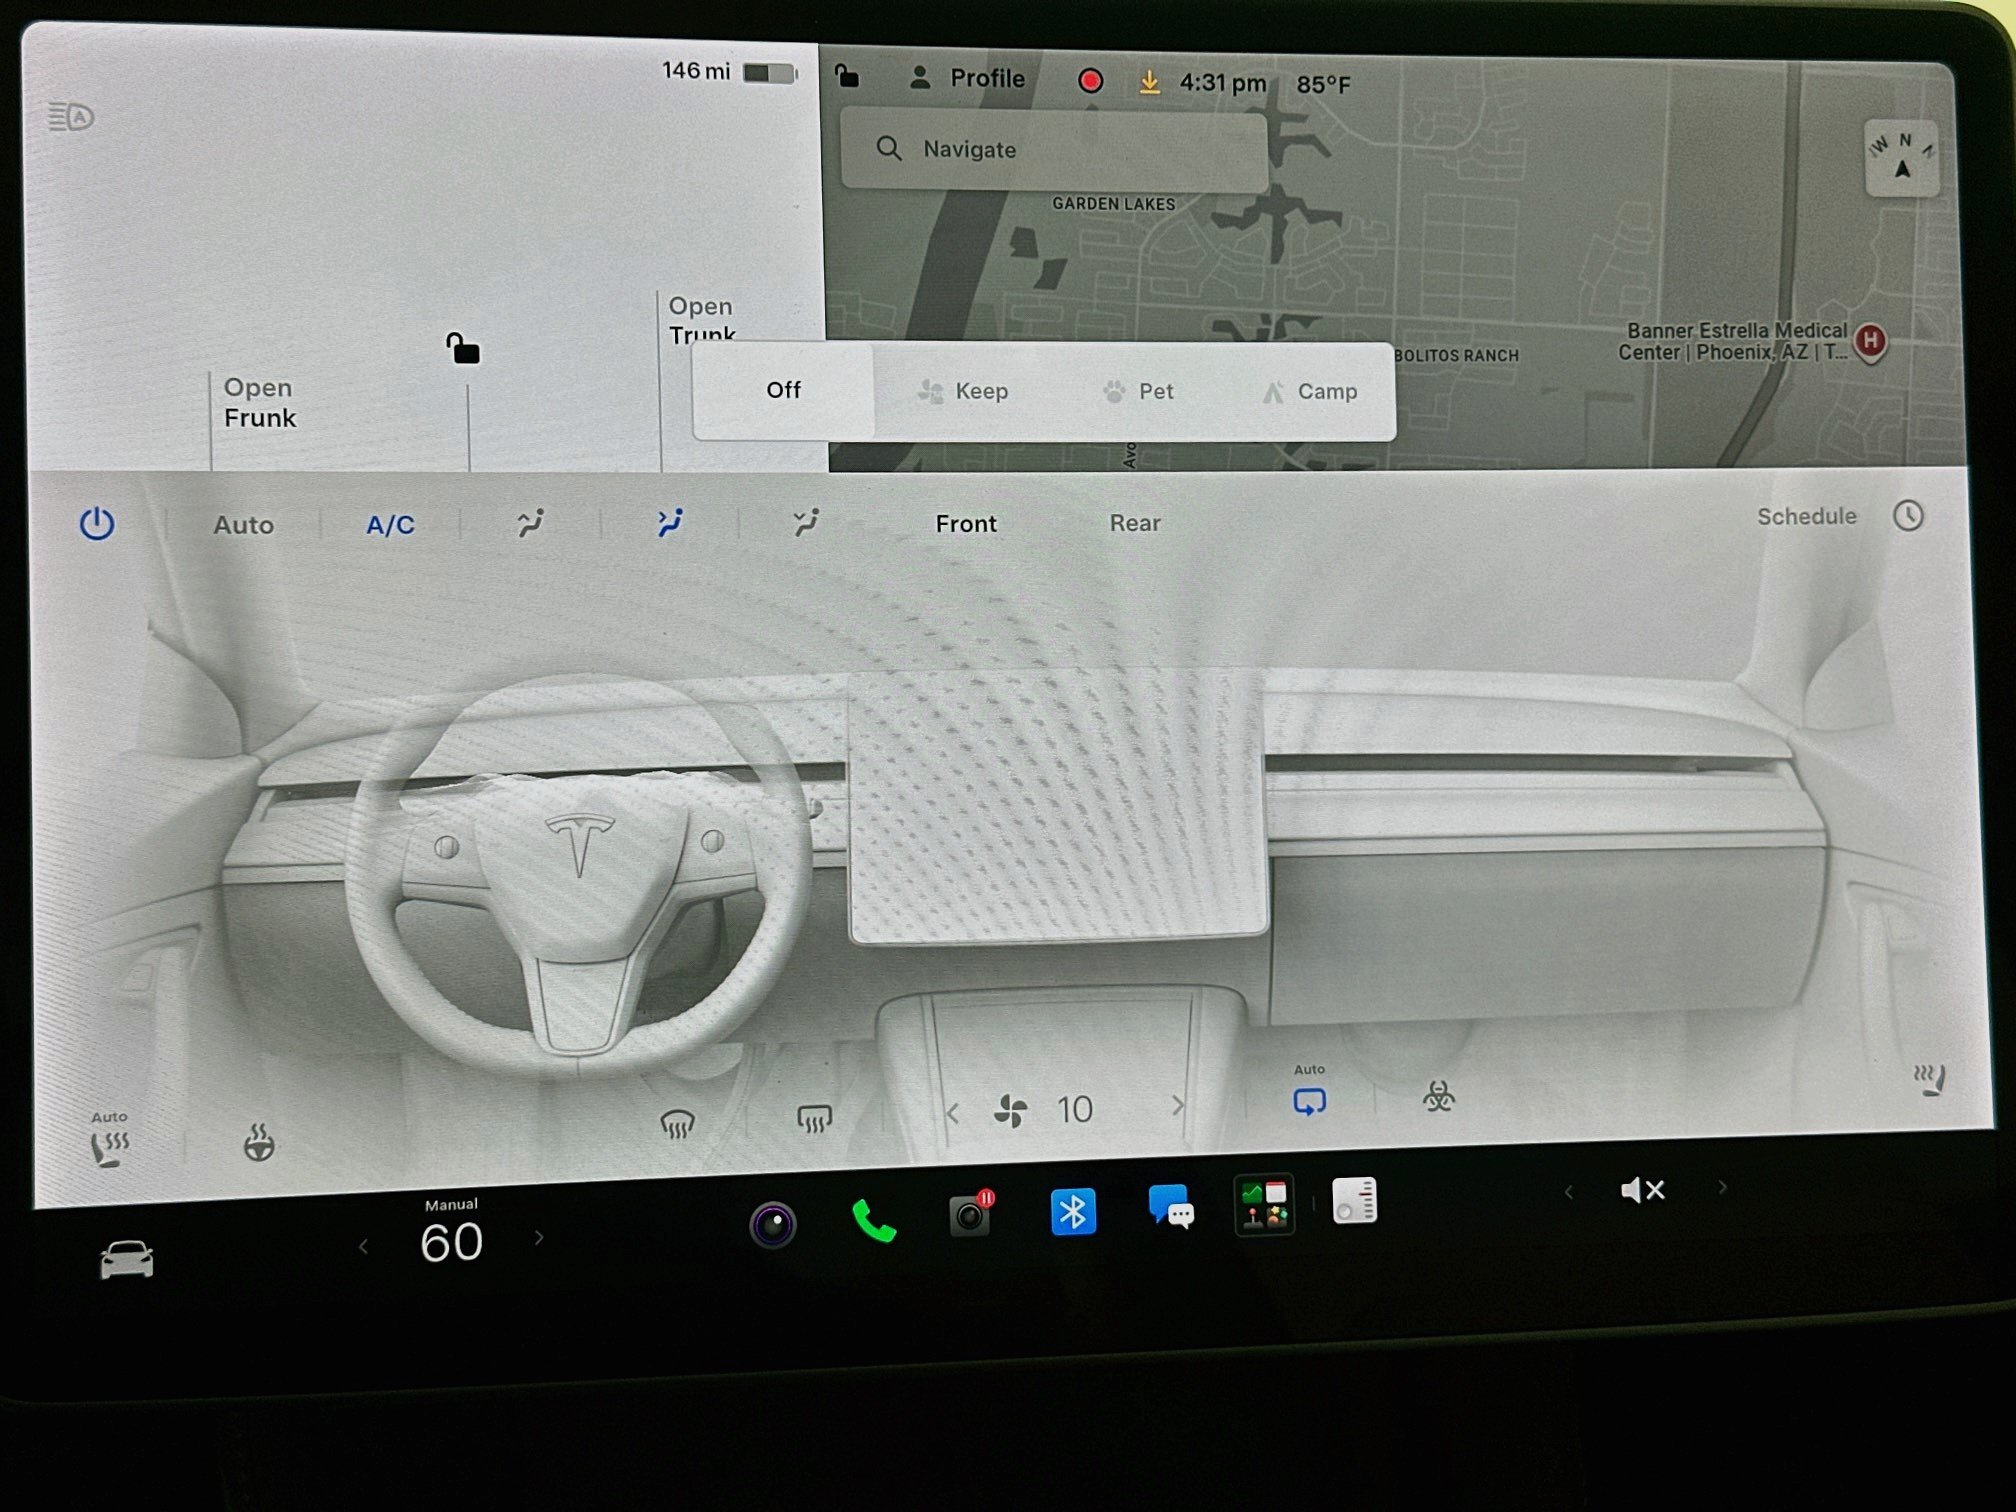Activate Bioweapon Defense Mode icon
The width and height of the screenshot is (2016, 1512).
[1438, 1096]
